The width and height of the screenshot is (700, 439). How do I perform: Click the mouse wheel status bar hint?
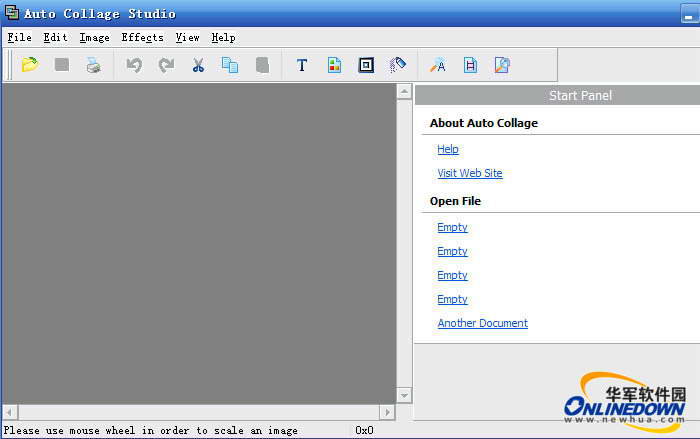pyautogui.click(x=150, y=431)
